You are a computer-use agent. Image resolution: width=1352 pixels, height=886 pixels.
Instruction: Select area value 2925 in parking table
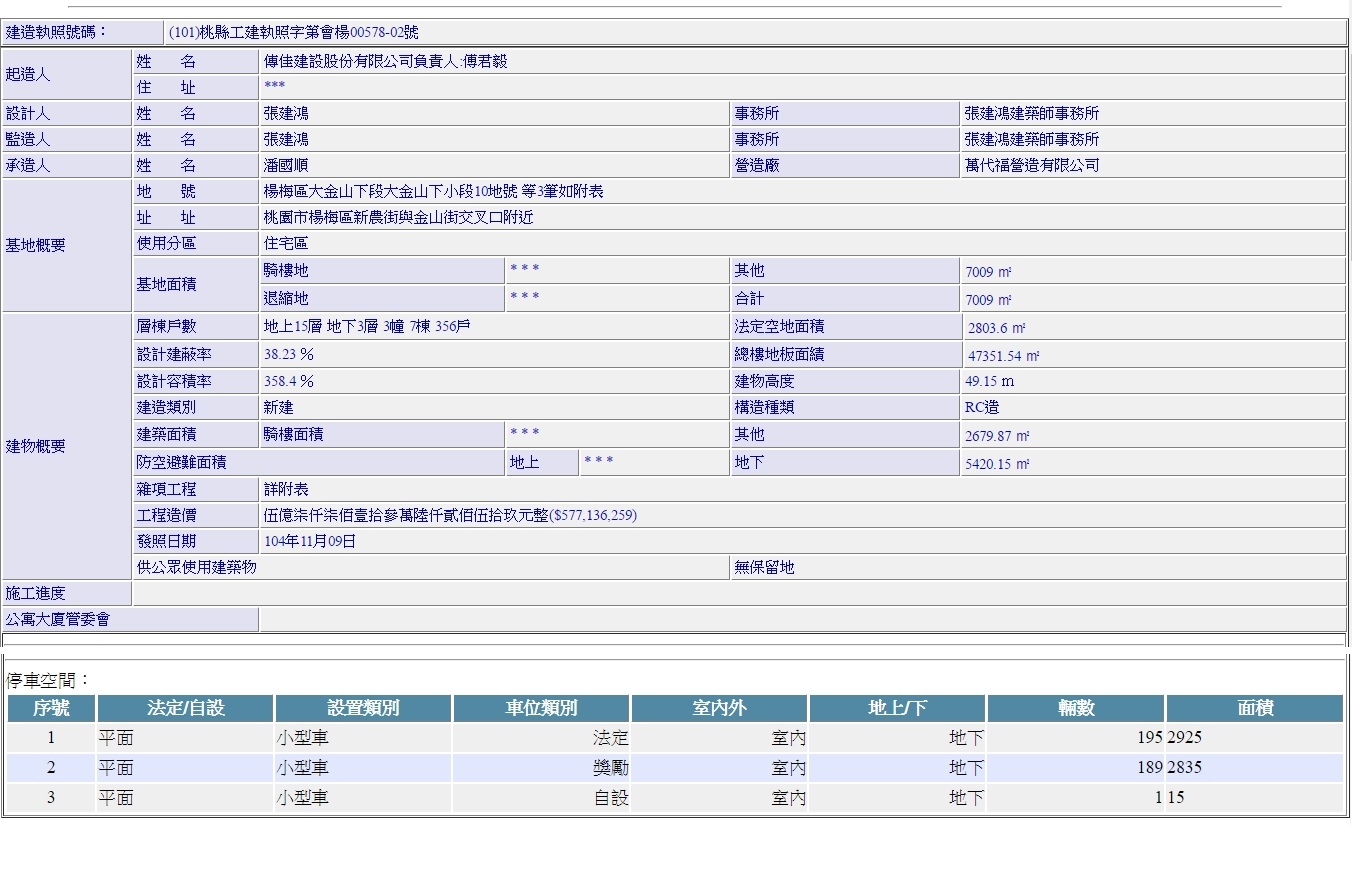pos(1184,738)
